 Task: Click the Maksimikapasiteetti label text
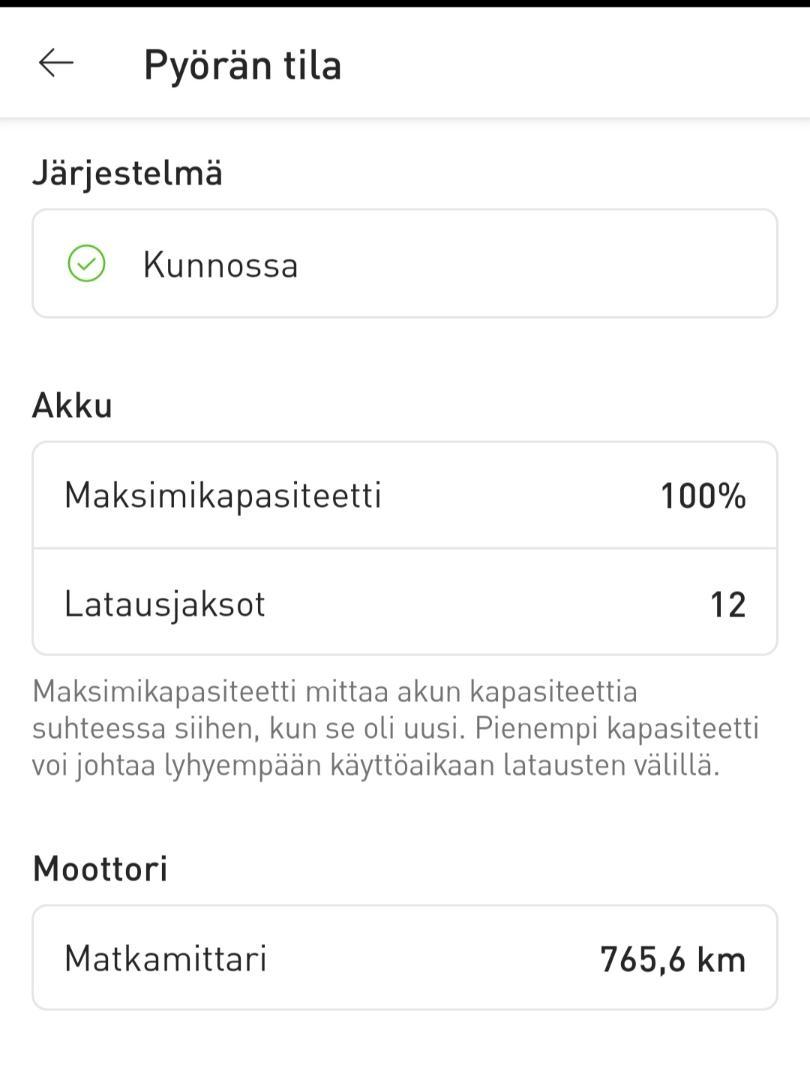pos(222,496)
